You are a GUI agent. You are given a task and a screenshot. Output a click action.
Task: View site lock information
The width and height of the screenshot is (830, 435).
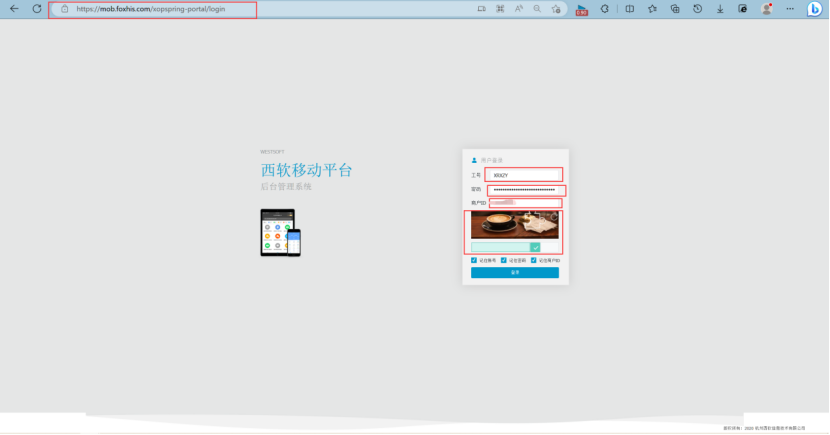[x=65, y=9]
